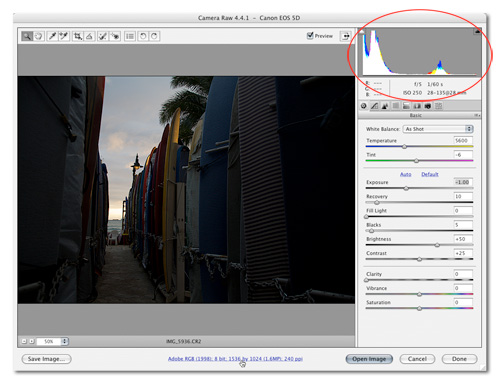
Task: Switch to the Lens Corrections tab
Action: 417,106
